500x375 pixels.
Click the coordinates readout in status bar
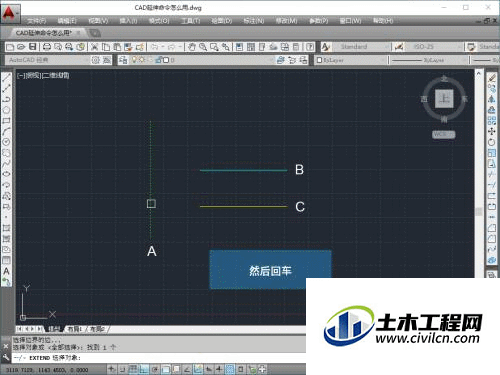(47, 370)
